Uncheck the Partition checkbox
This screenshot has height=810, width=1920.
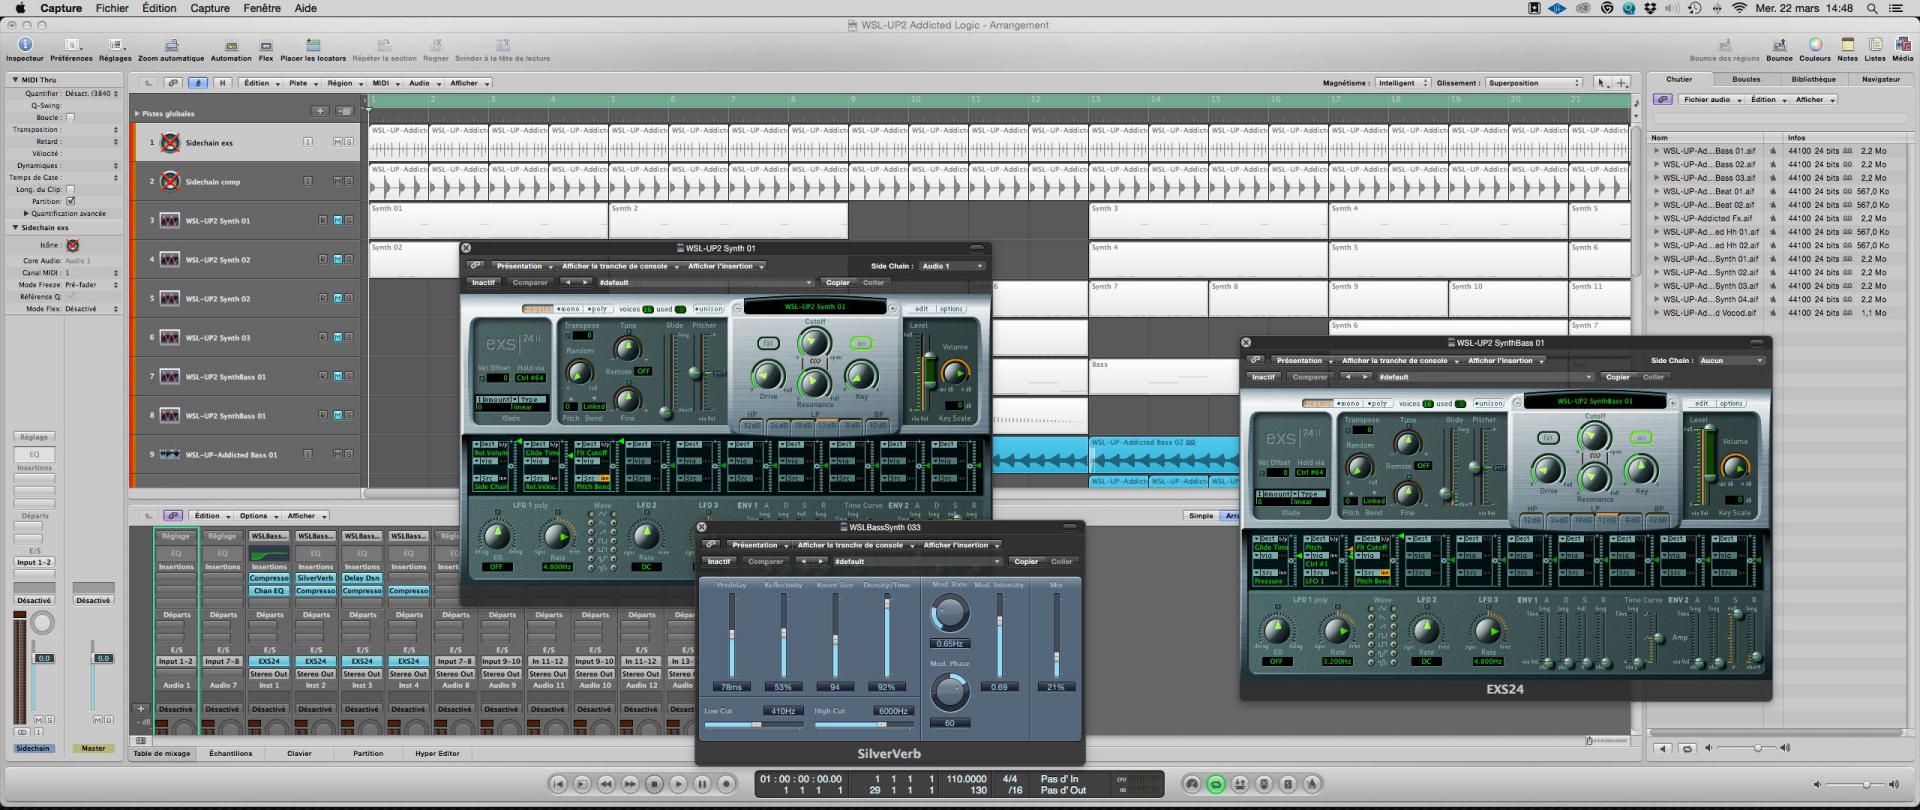pyautogui.click(x=70, y=201)
